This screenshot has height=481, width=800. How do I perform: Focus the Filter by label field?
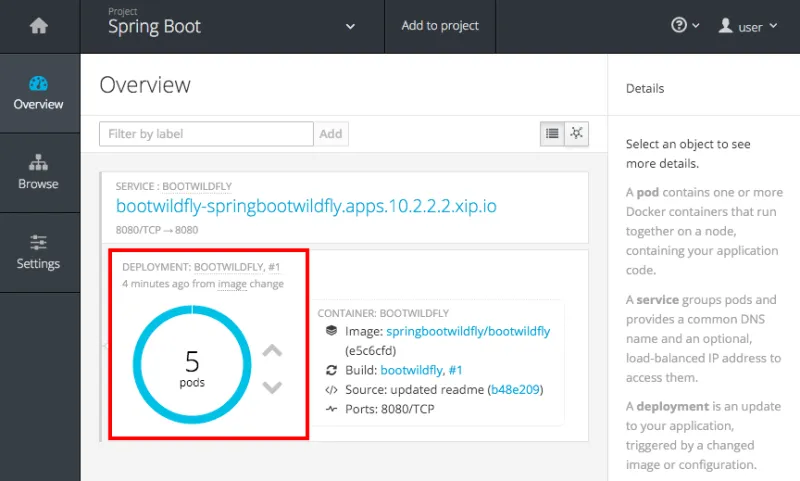(207, 134)
